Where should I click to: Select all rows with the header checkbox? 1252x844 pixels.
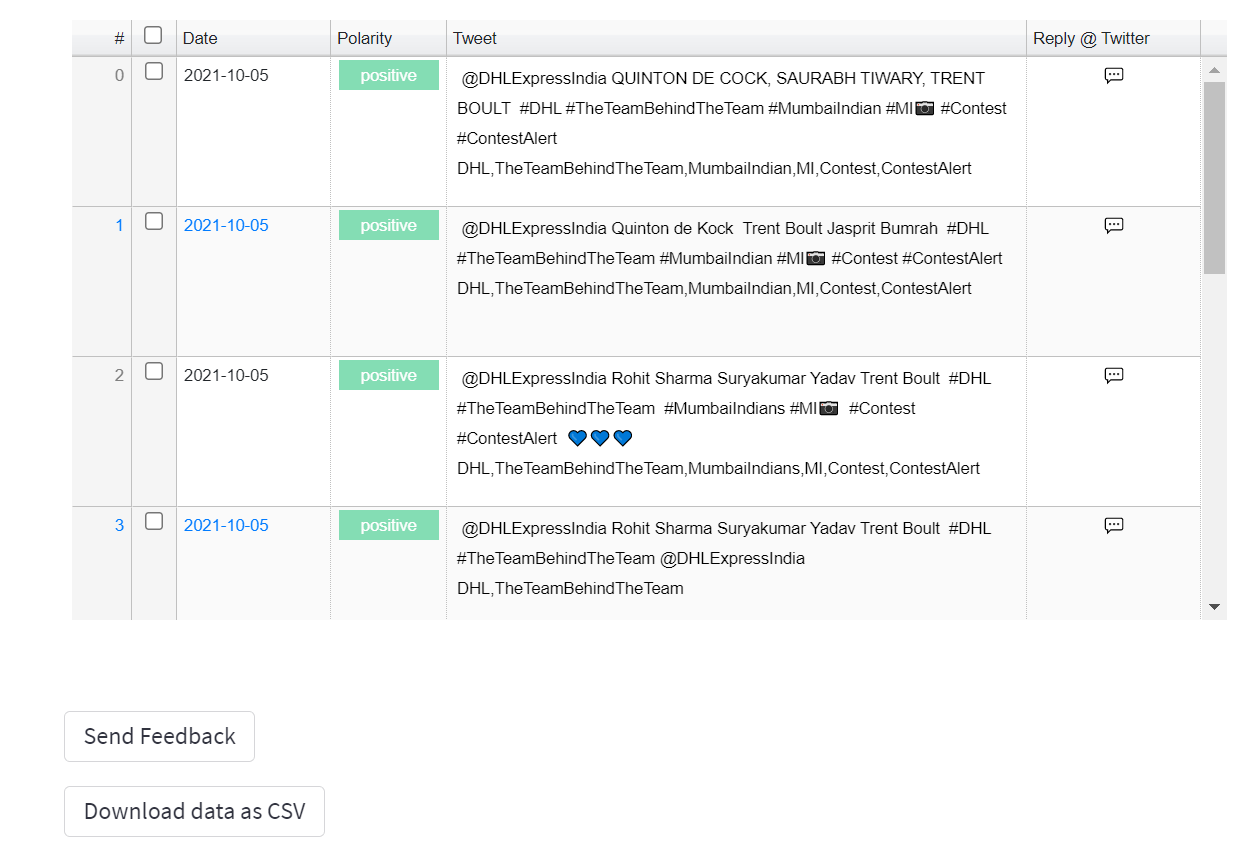coord(153,34)
